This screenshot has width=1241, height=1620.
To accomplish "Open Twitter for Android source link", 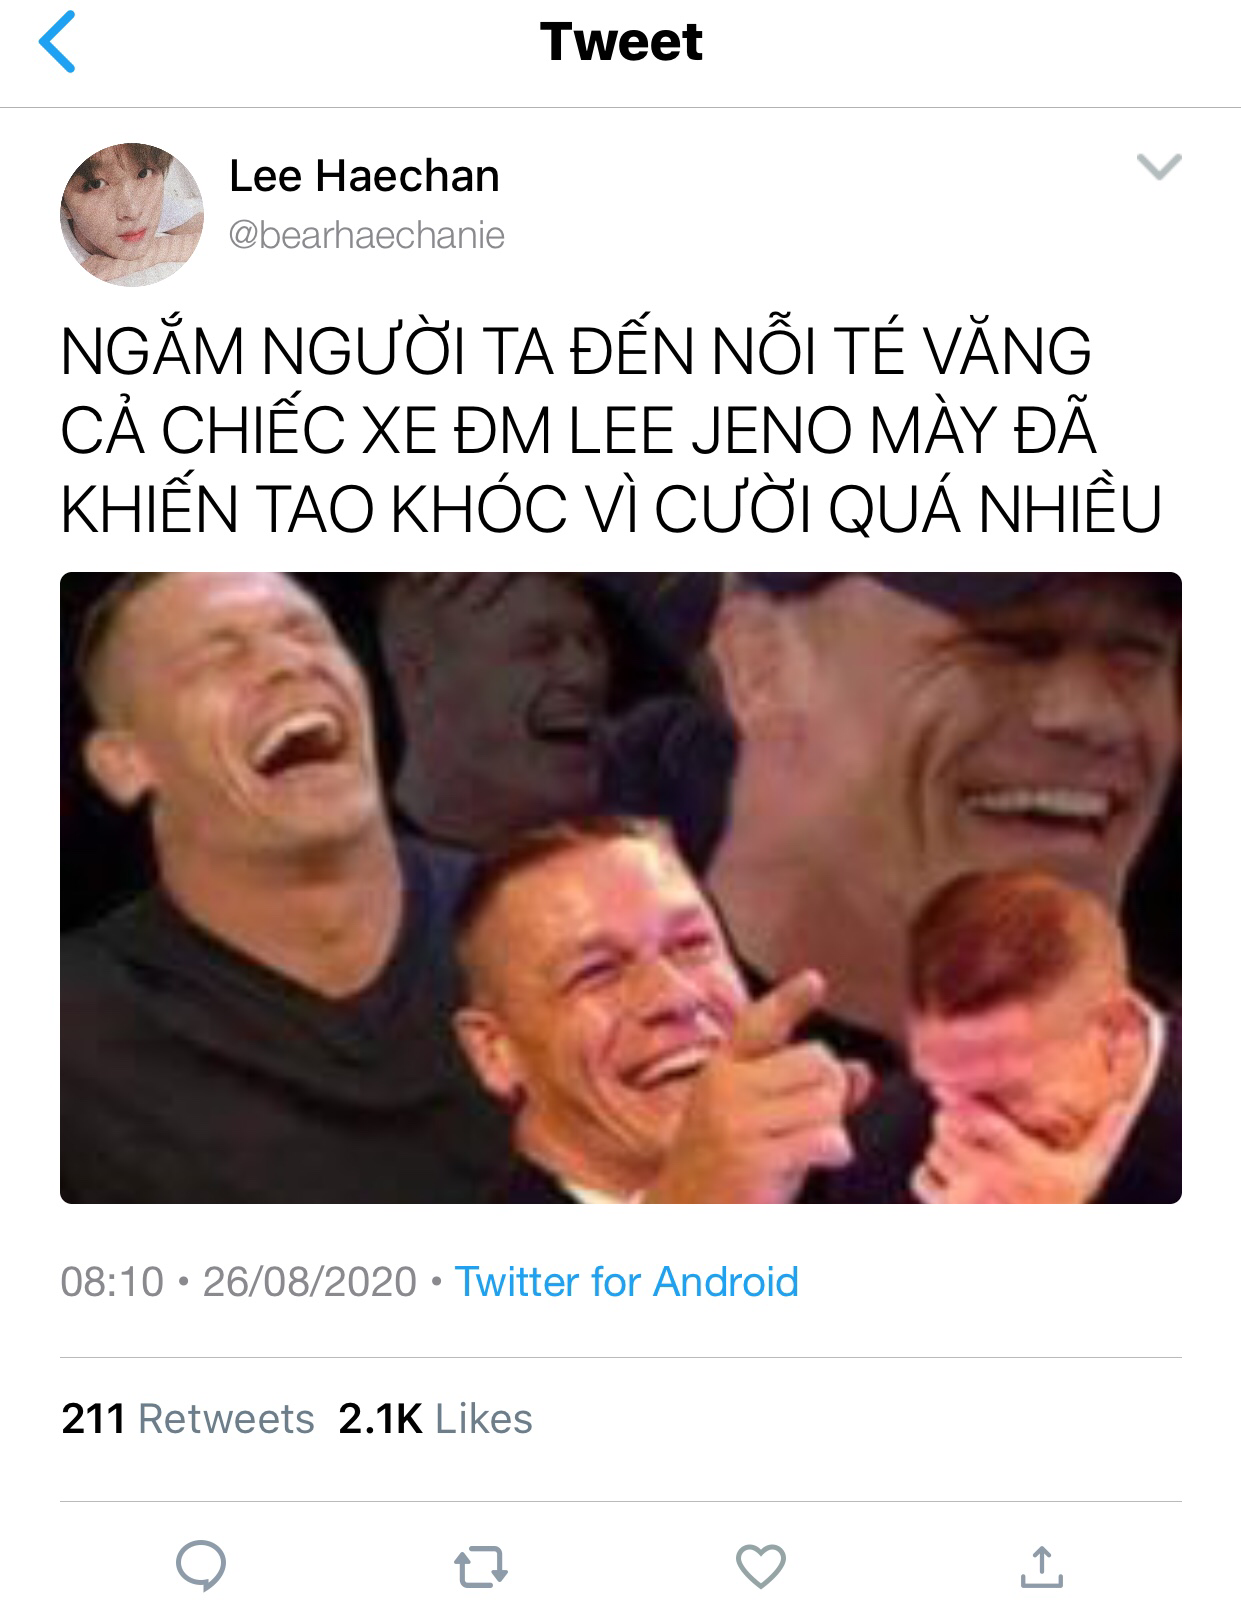I will click(627, 1281).
